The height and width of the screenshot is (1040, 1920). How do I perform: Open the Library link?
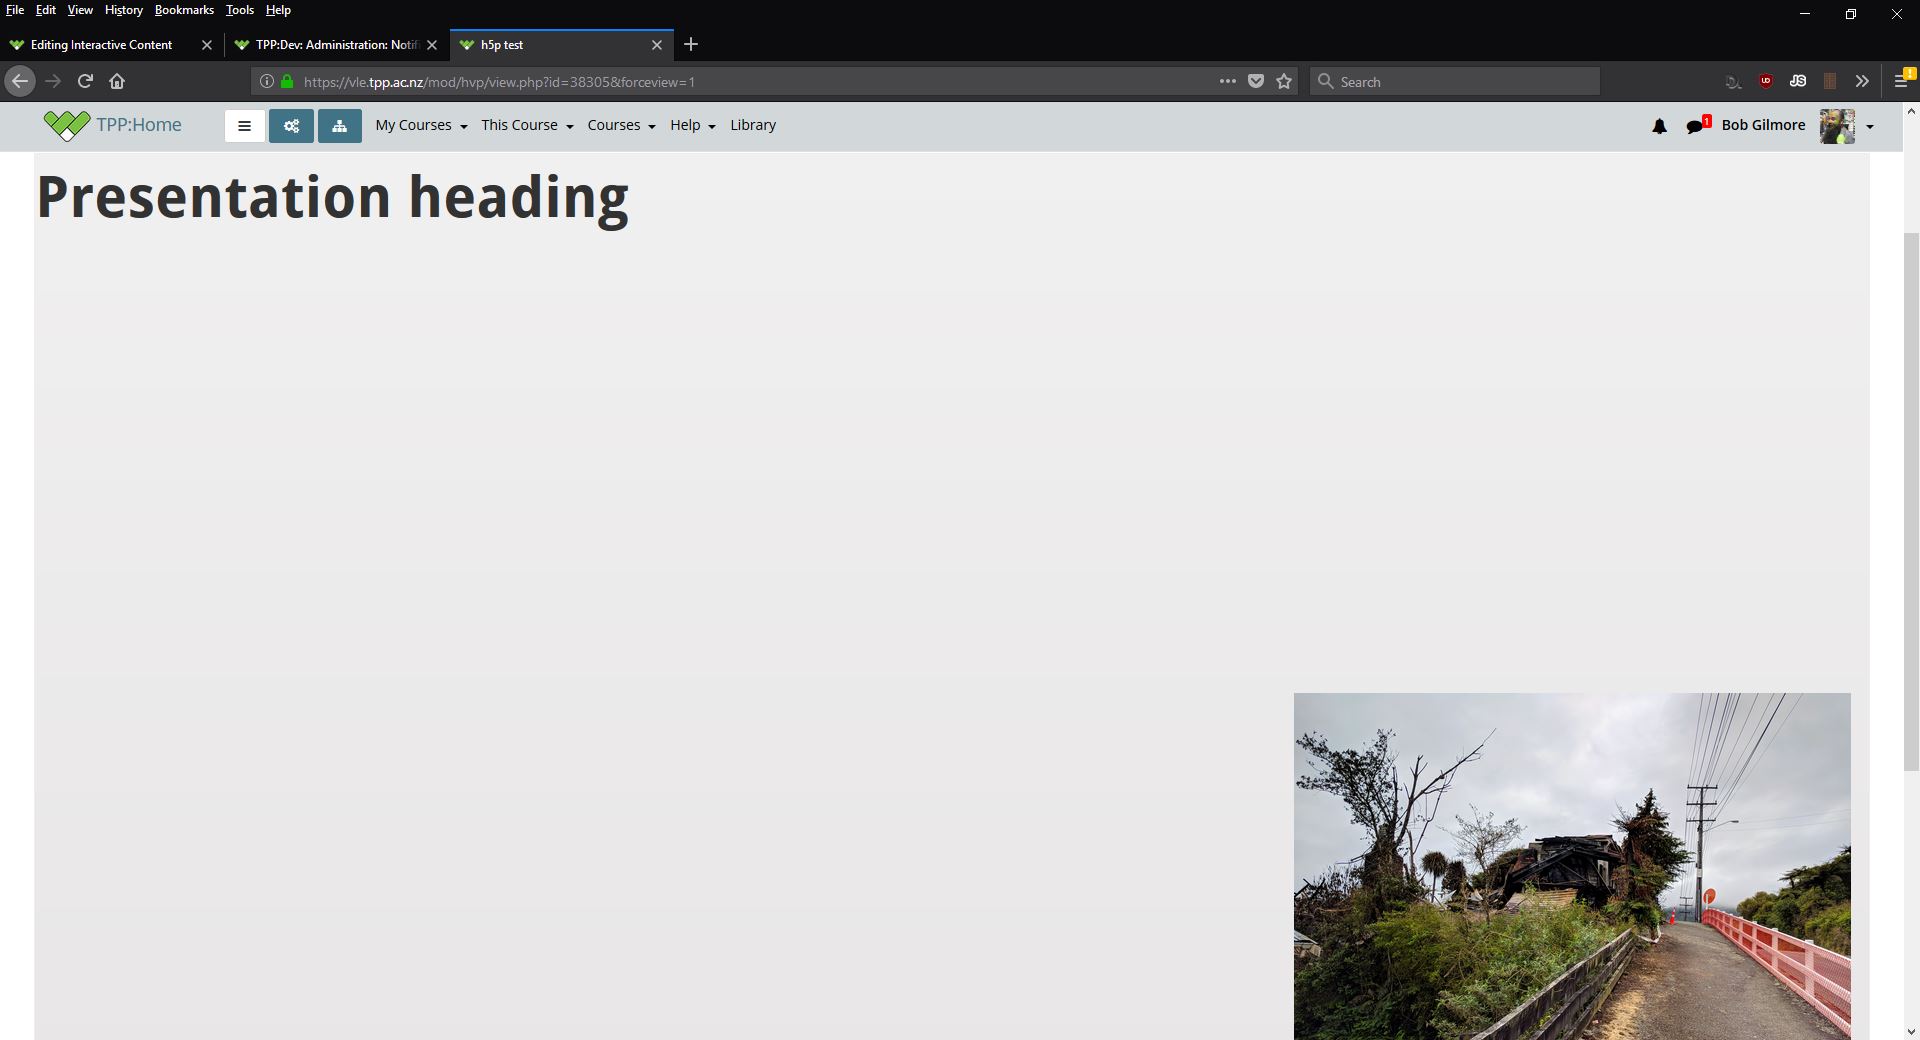pos(753,125)
